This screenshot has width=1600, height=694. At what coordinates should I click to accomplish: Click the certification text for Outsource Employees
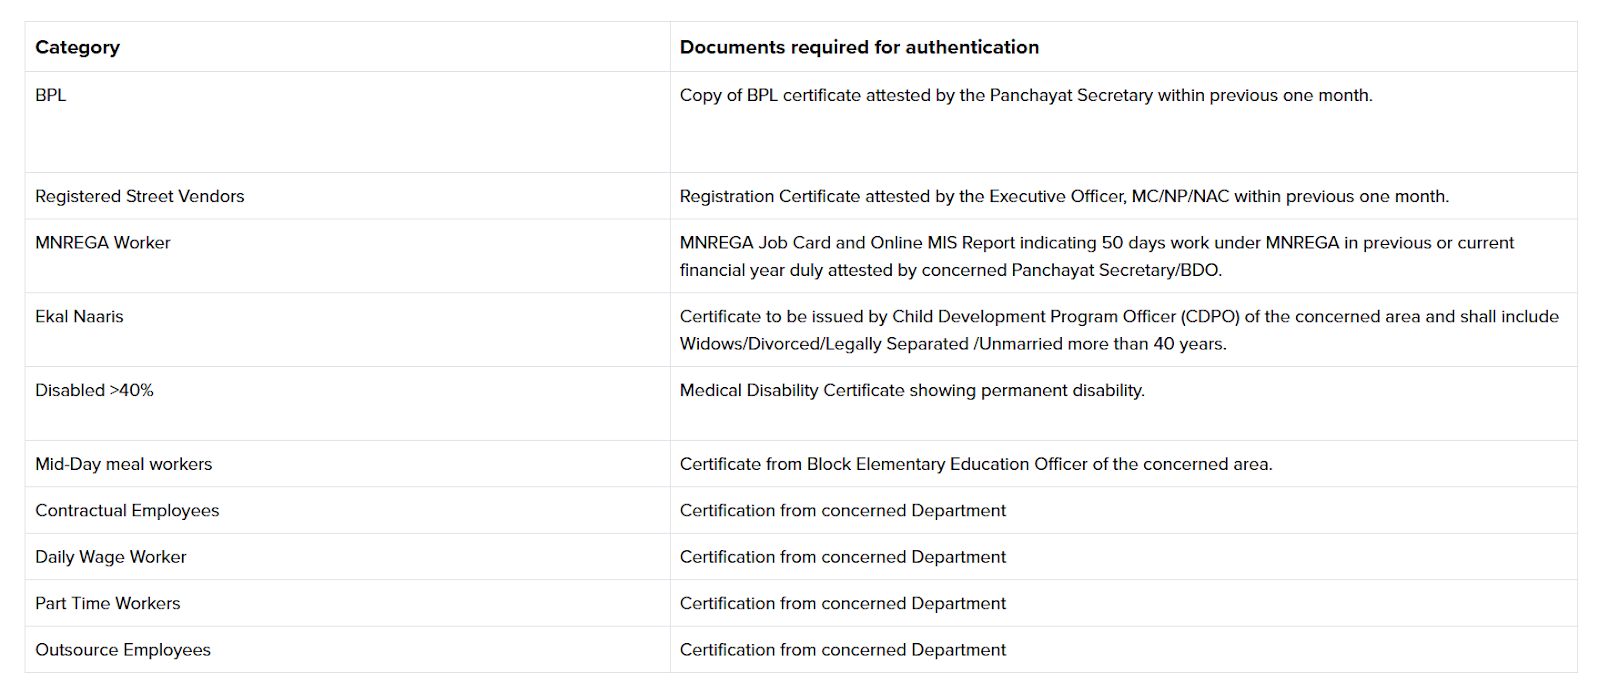842,650
